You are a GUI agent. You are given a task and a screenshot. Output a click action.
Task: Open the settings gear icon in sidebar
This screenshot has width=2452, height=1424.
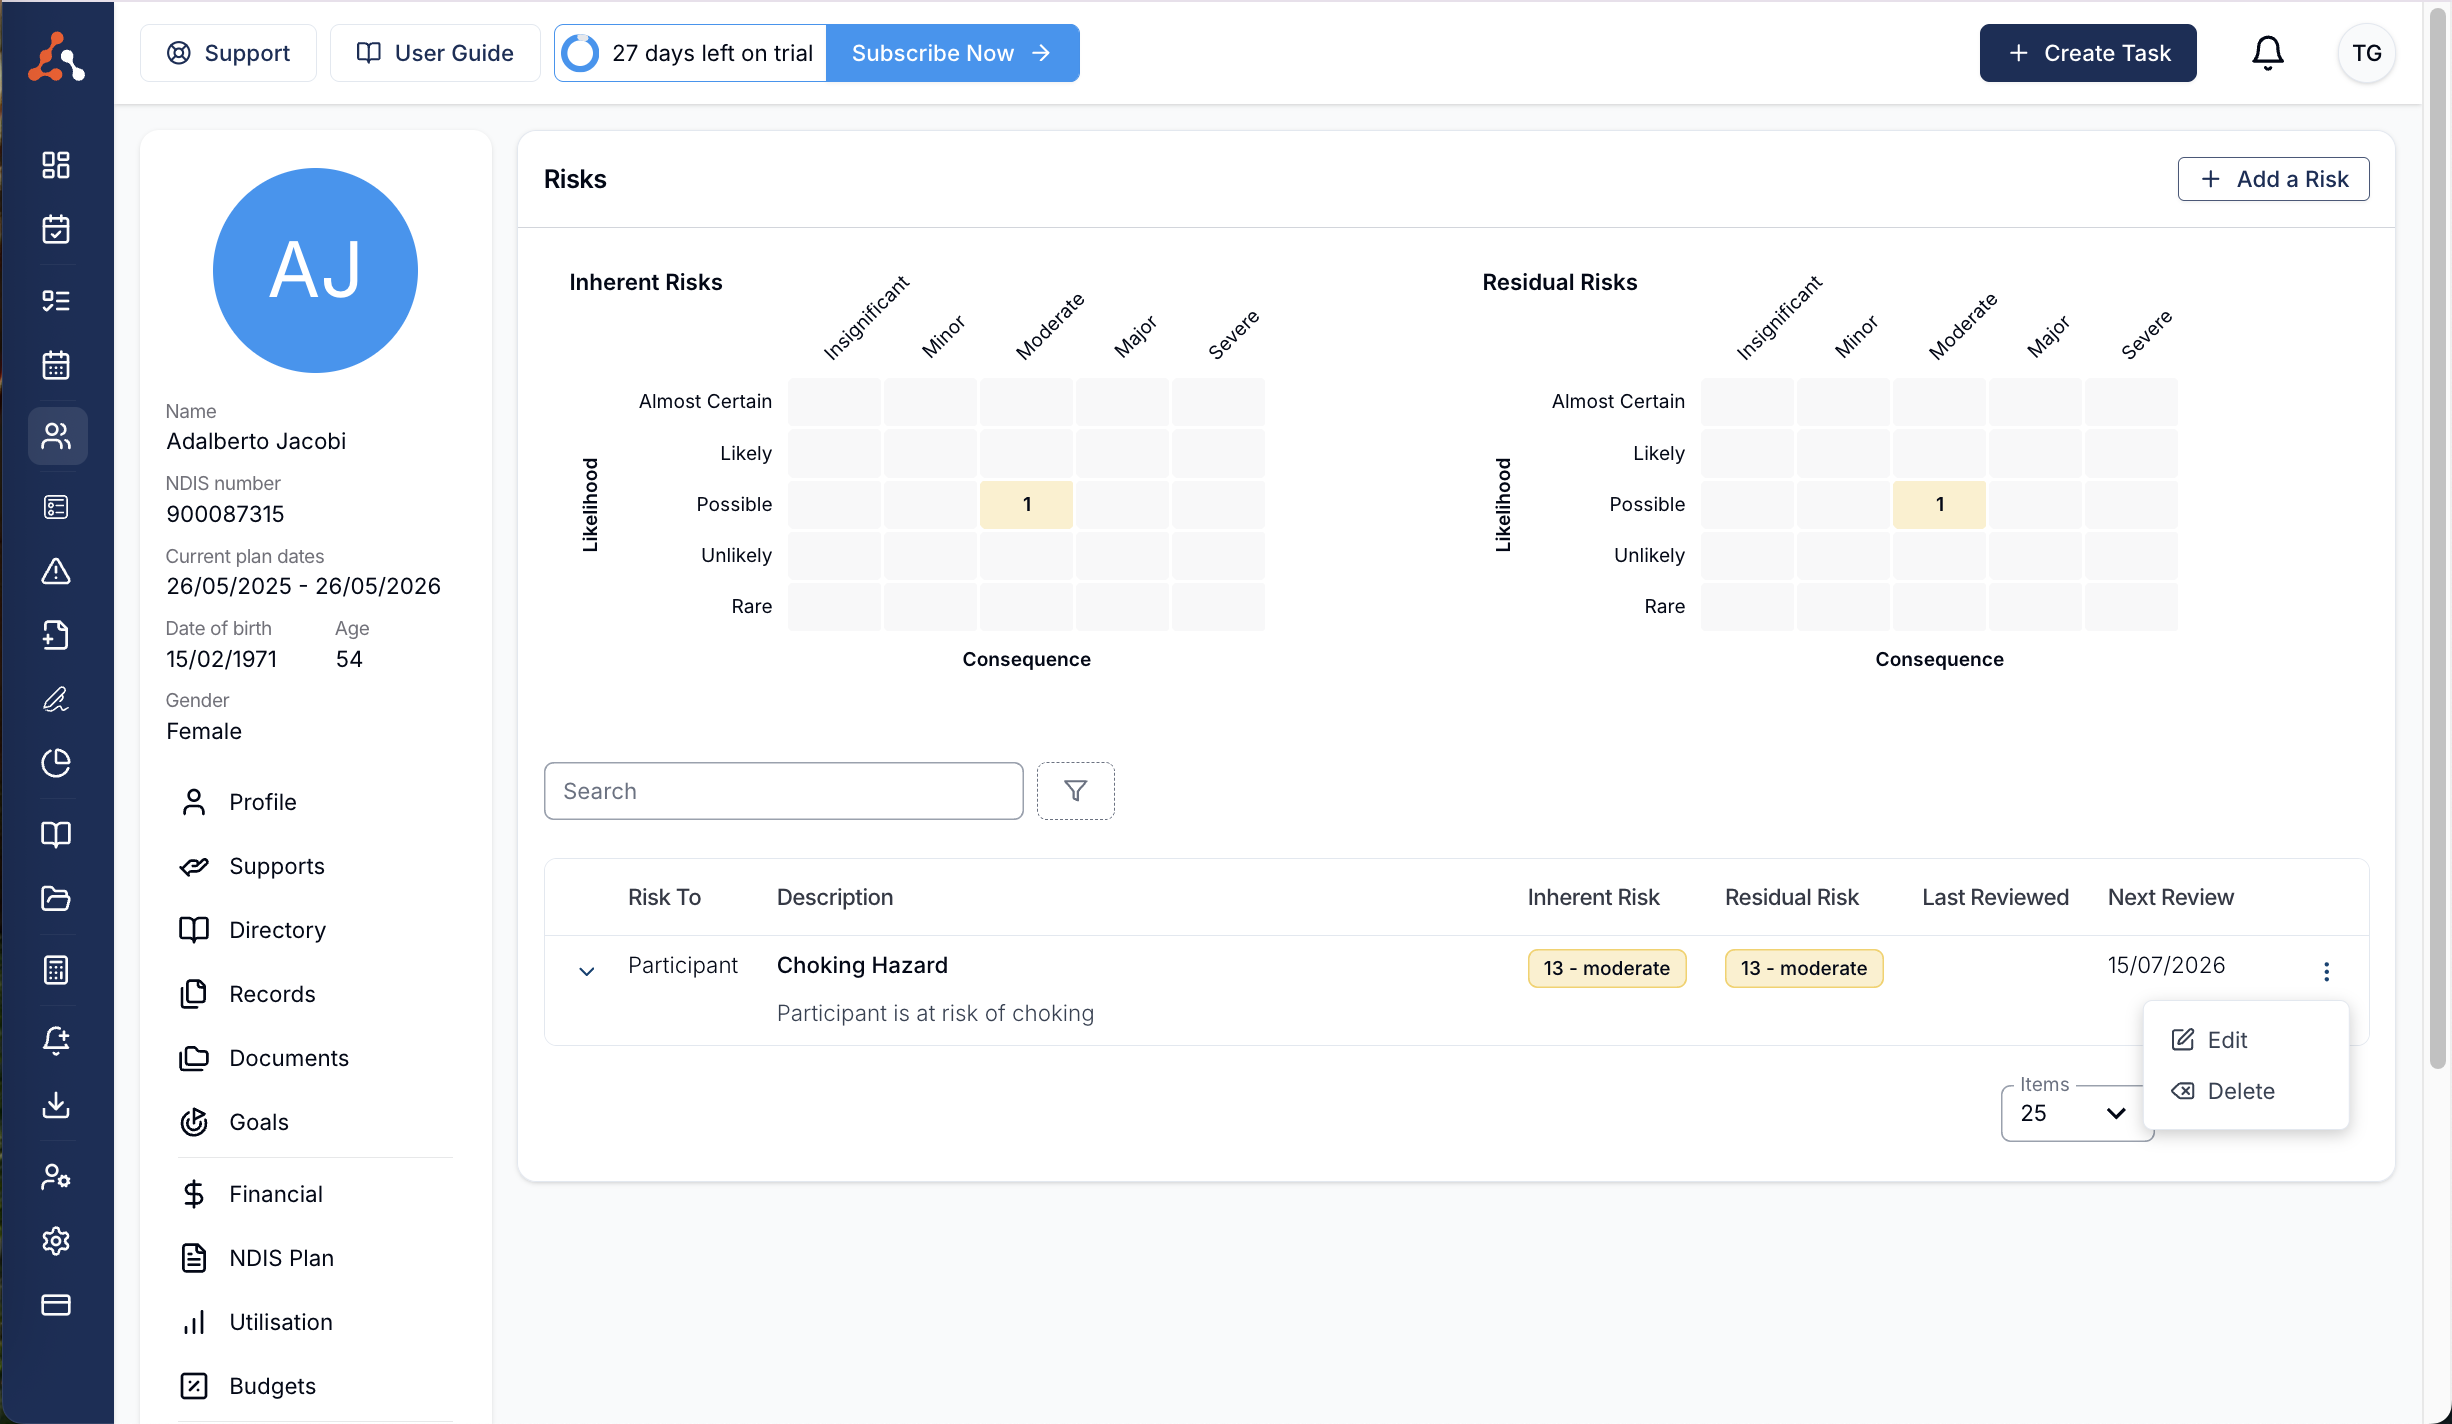56,1240
